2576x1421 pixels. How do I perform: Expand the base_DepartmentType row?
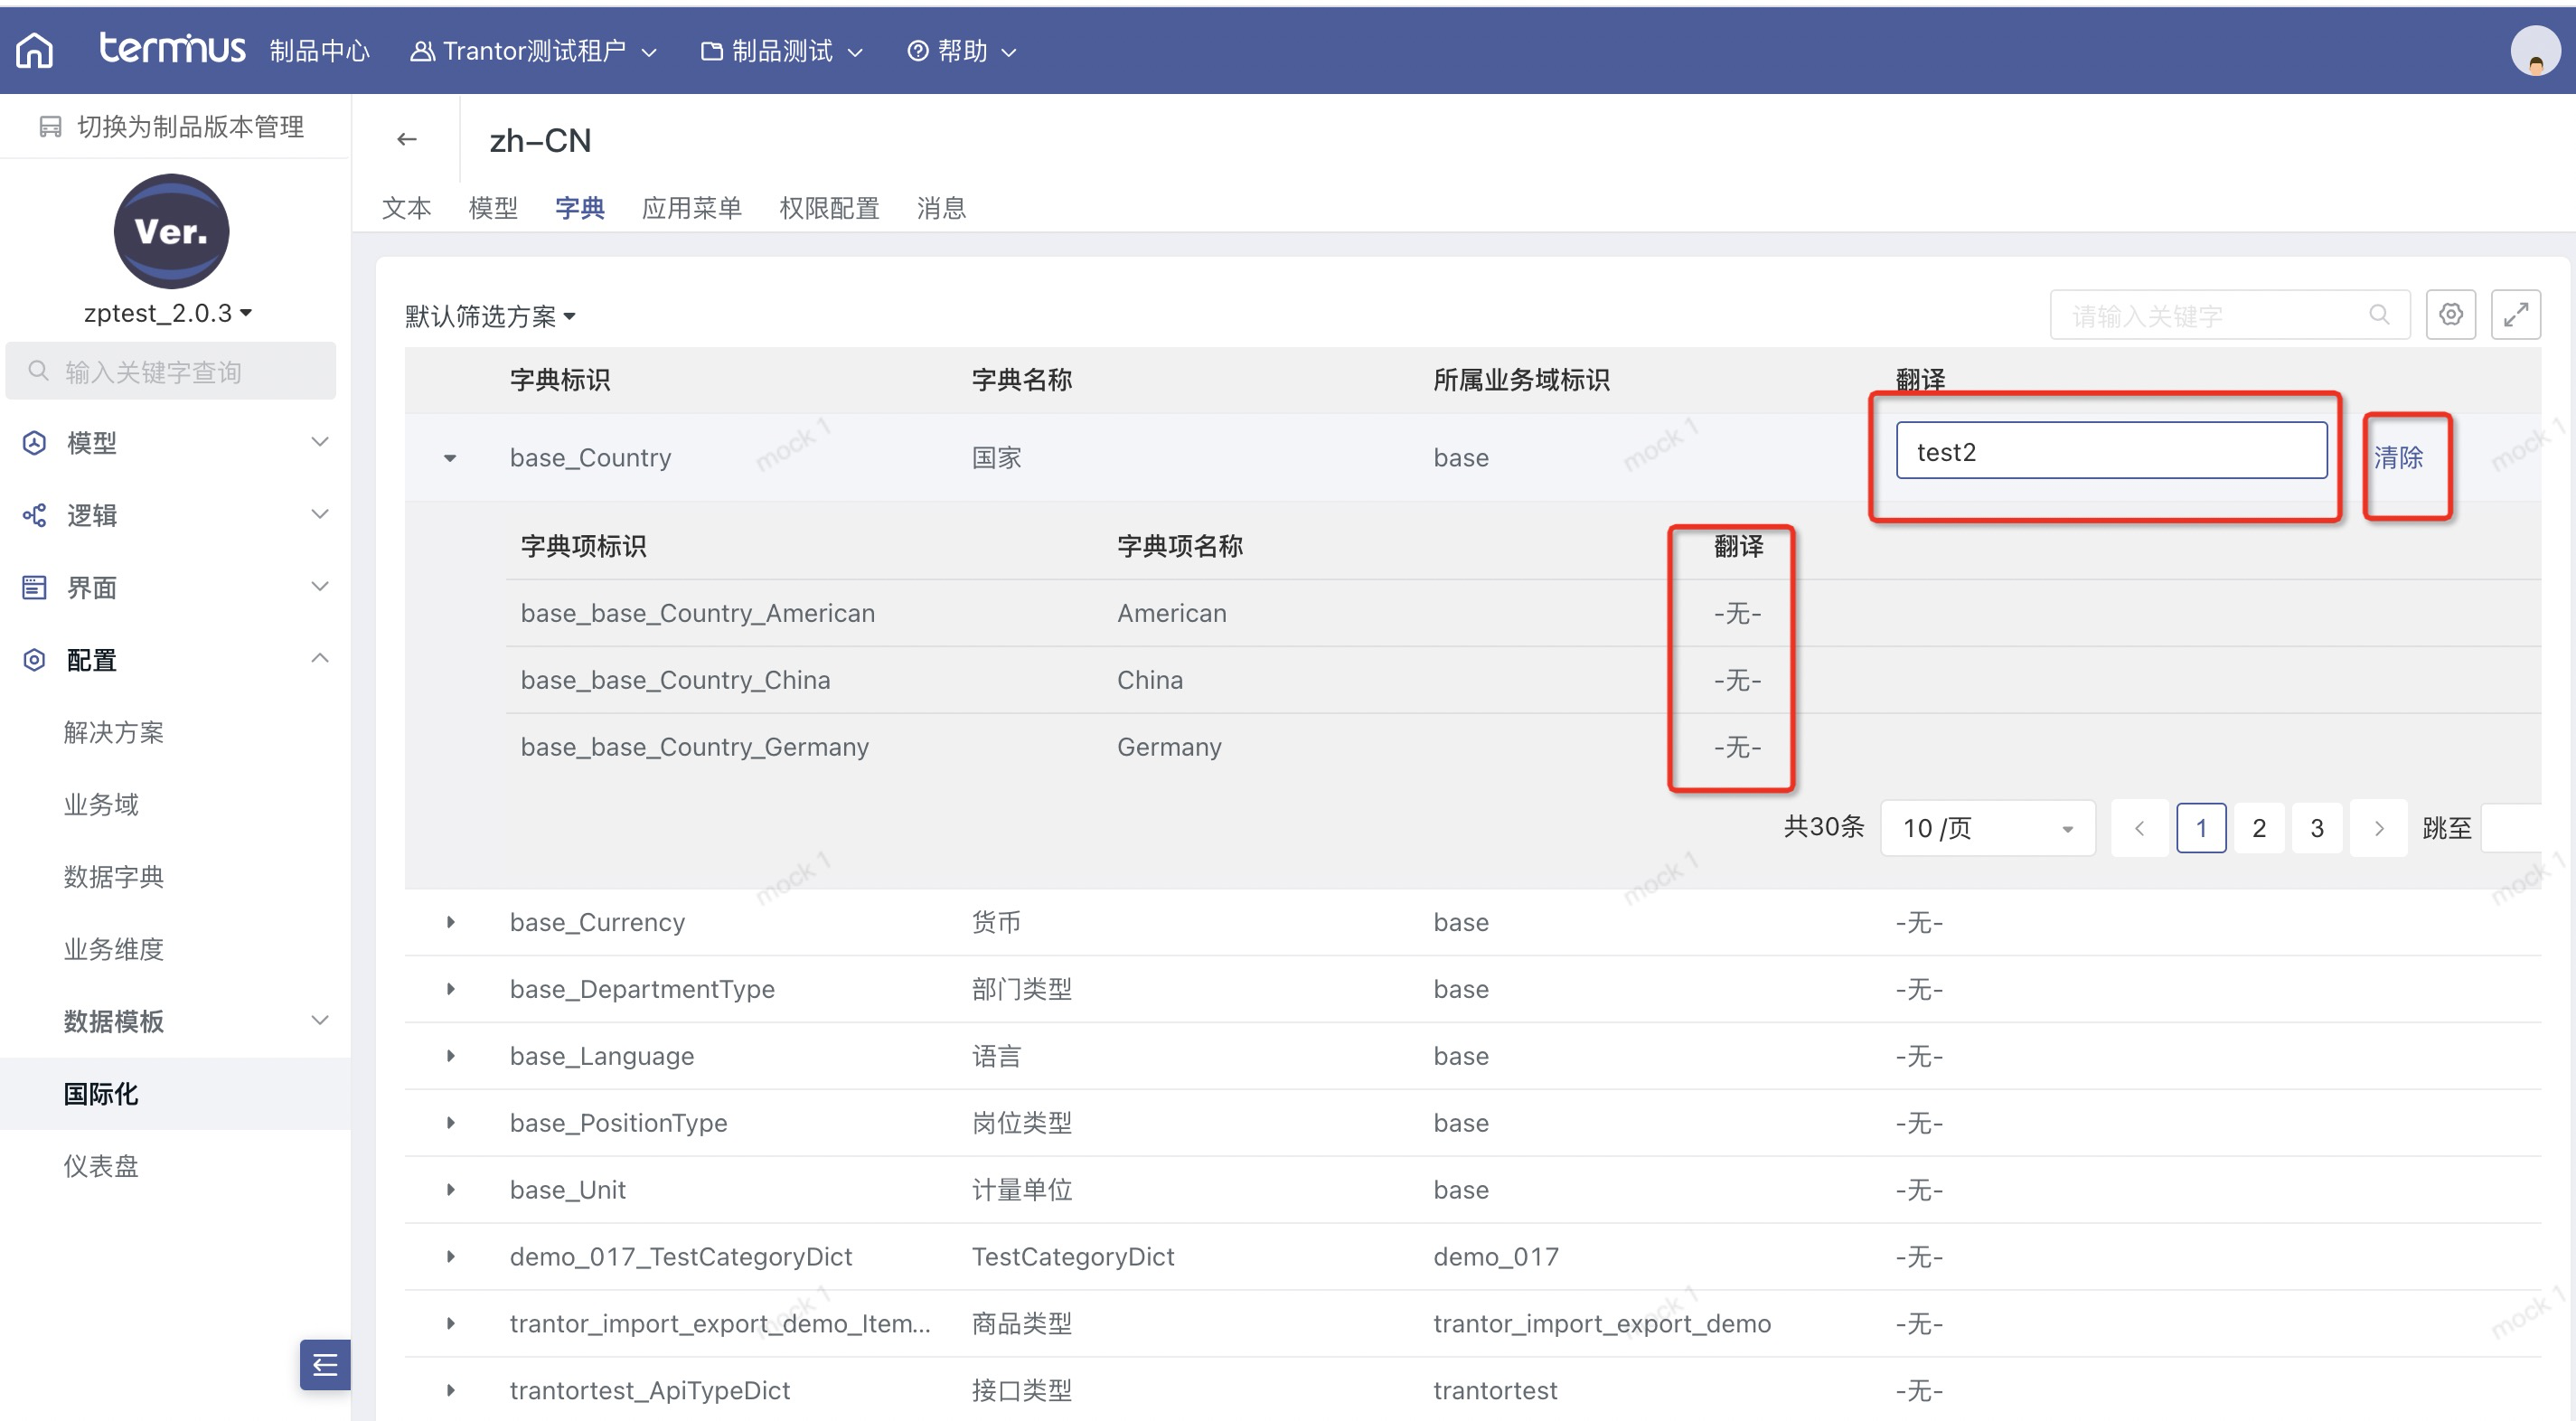450,989
